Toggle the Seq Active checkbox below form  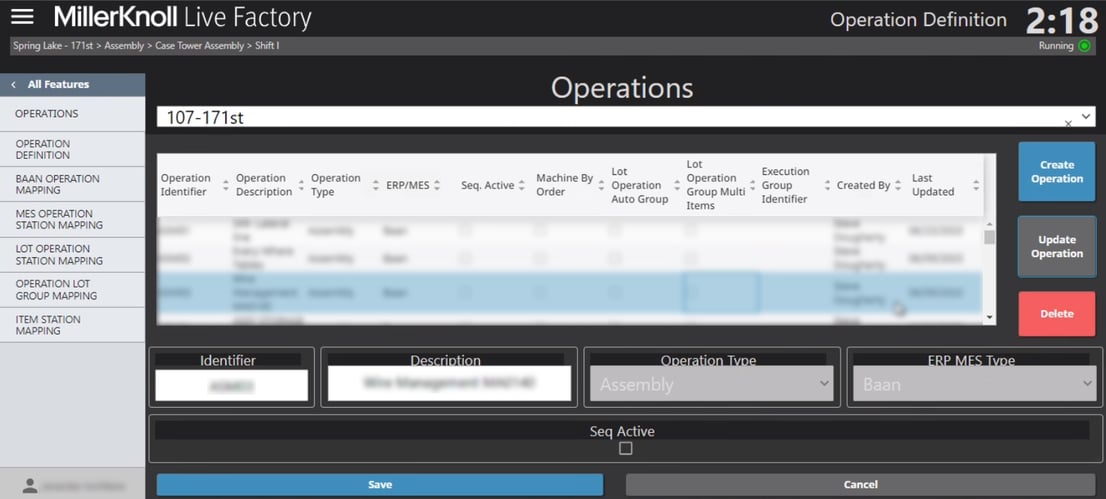[626, 448]
